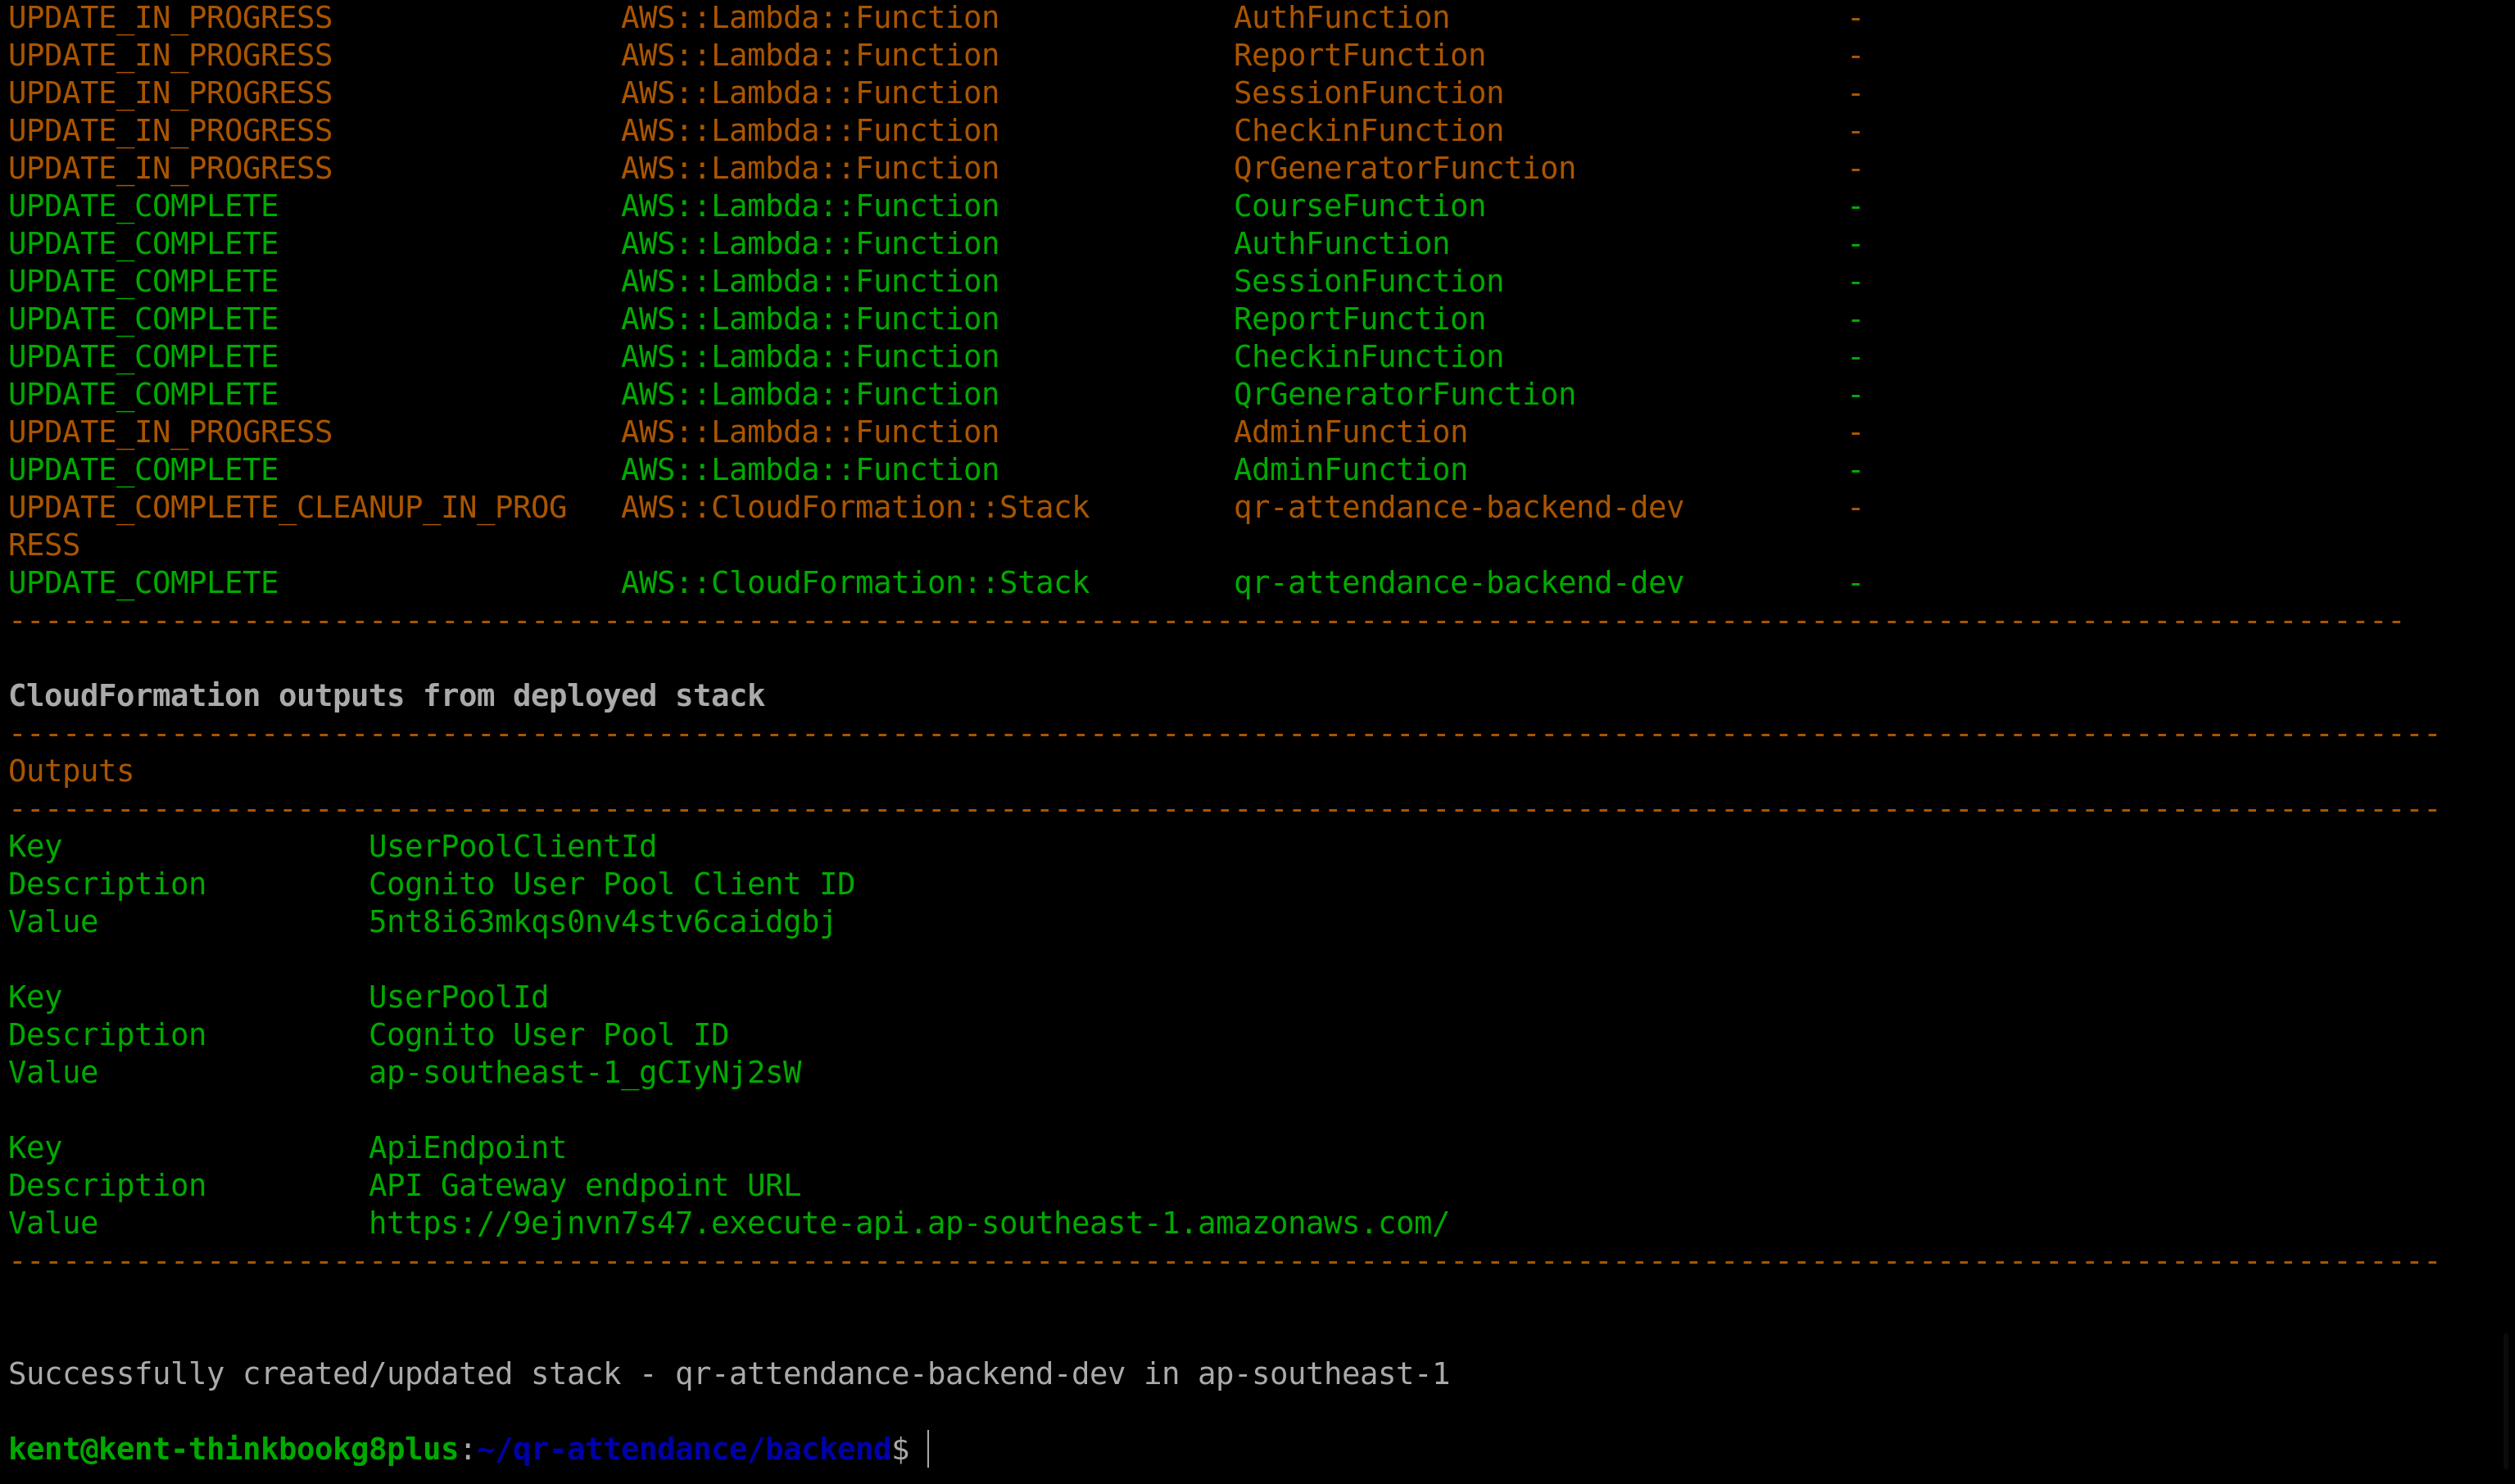Viewport: 2515px width, 1484px height.
Task: Click the UserPoolId key name
Action: point(458,997)
